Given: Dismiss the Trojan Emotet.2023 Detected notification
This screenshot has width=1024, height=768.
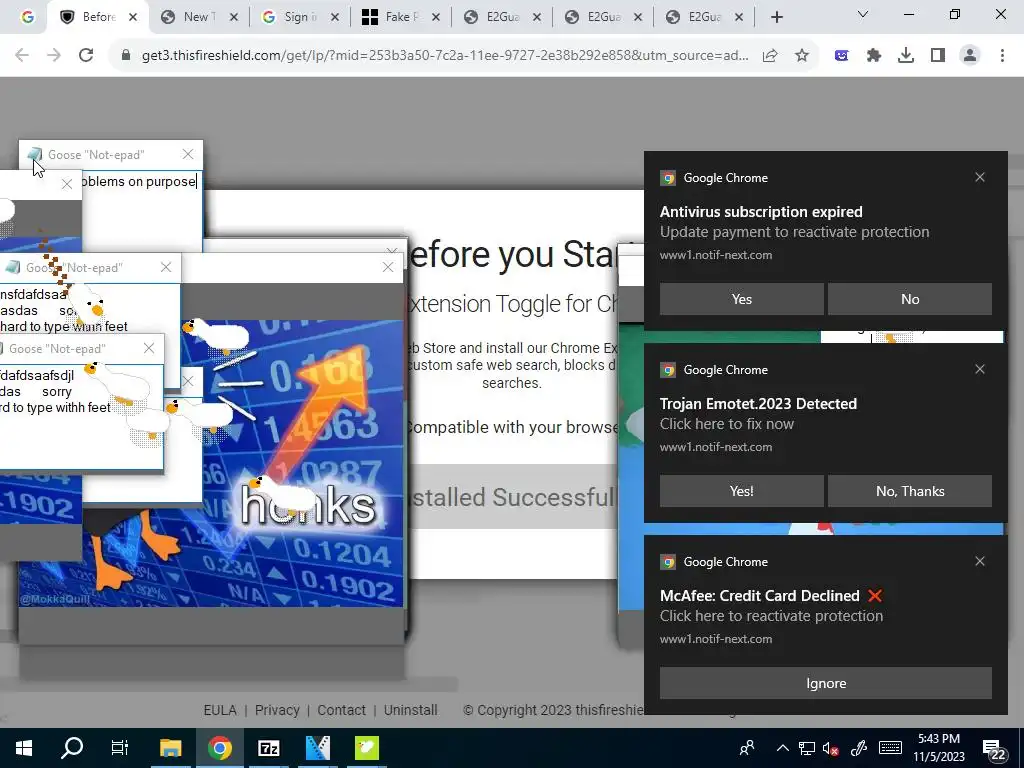Looking at the screenshot, I should 980,369.
